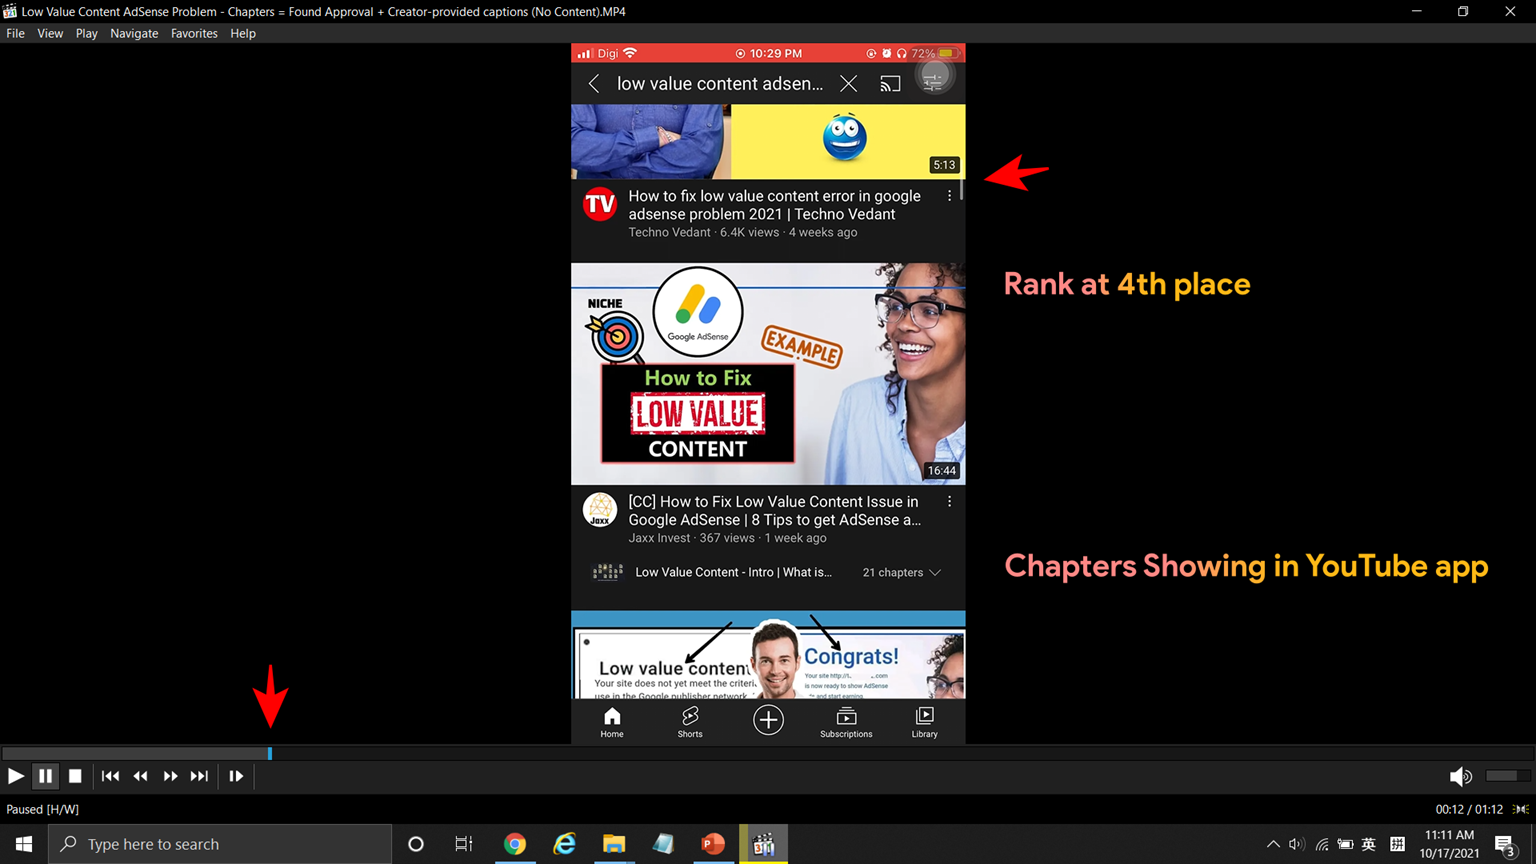Open Task View on taskbar
The image size is (1536, 864).
(464, 844)
